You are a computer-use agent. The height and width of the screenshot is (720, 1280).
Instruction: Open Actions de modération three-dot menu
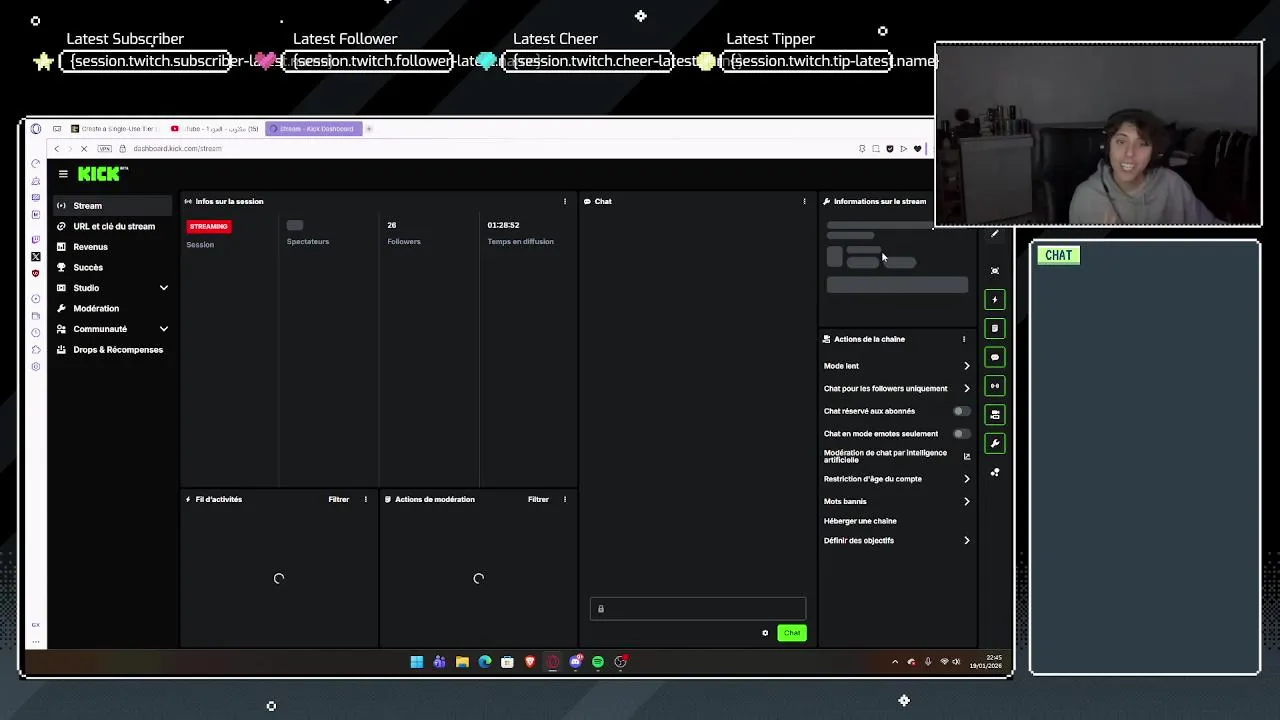tap(565, 499)
